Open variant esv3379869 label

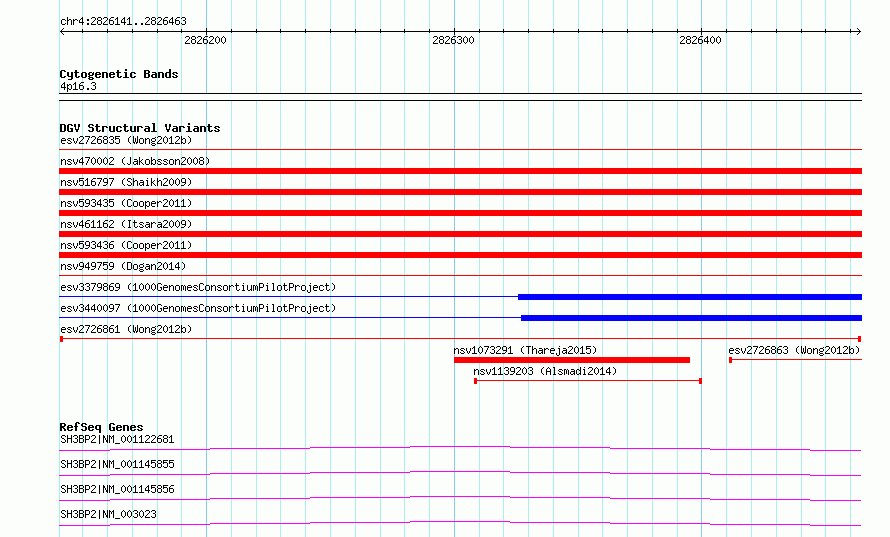(198, 287)
